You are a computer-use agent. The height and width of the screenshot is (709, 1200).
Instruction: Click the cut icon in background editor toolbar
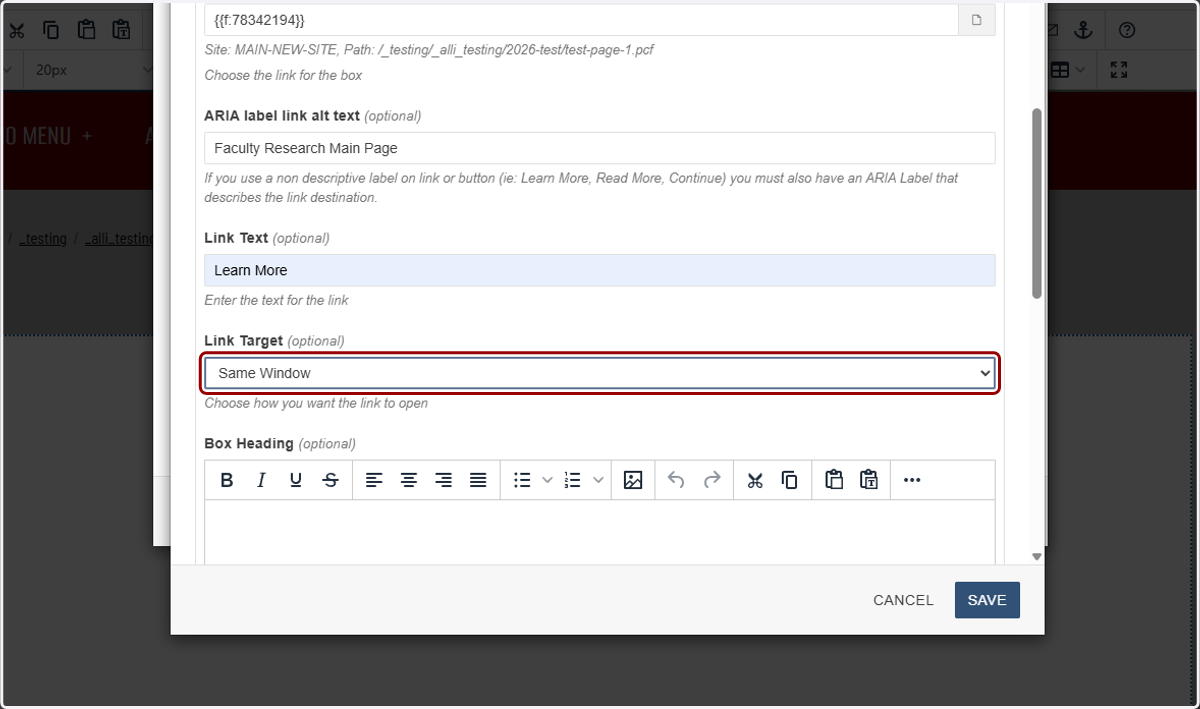pyautogui.click(x=17, y=30)
